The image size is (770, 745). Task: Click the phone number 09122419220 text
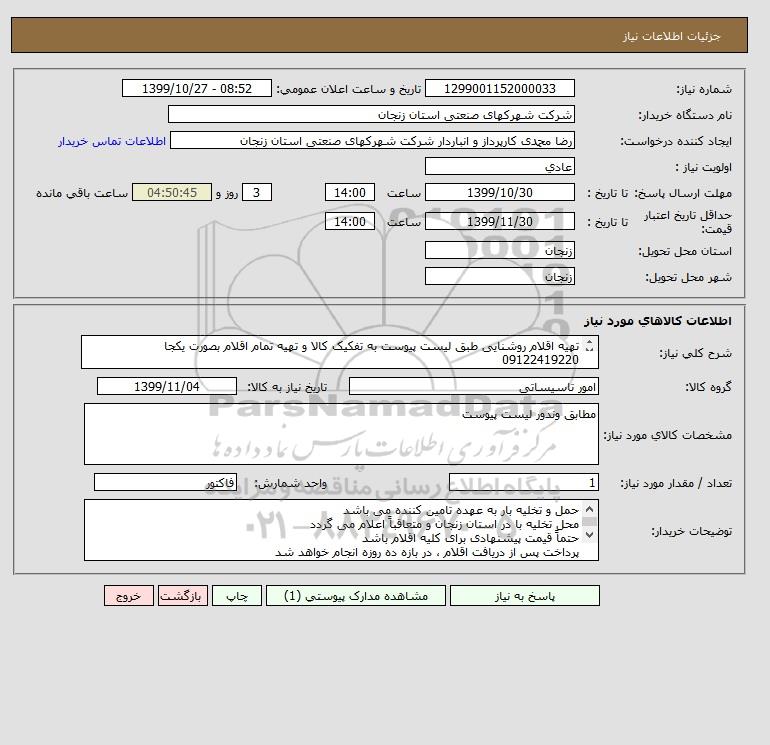(540, 360)
